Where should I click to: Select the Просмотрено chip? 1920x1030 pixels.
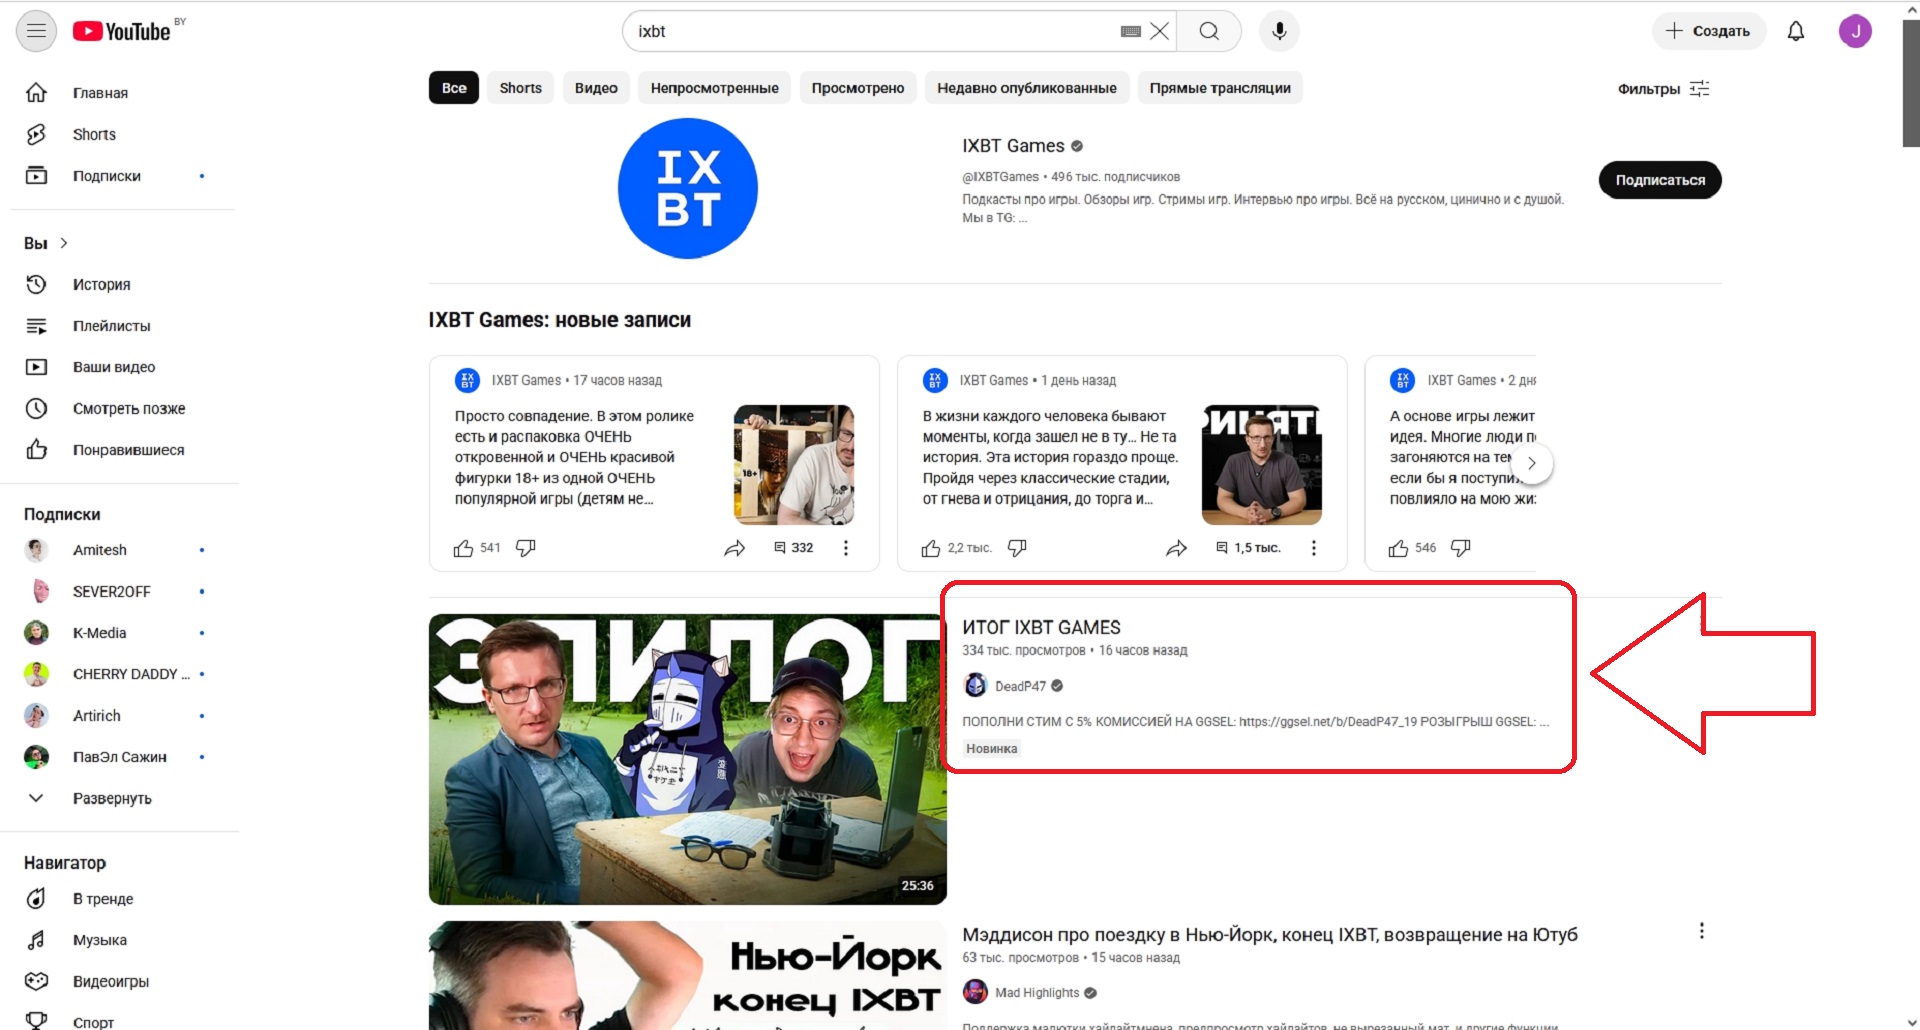[x=858, y=88]
